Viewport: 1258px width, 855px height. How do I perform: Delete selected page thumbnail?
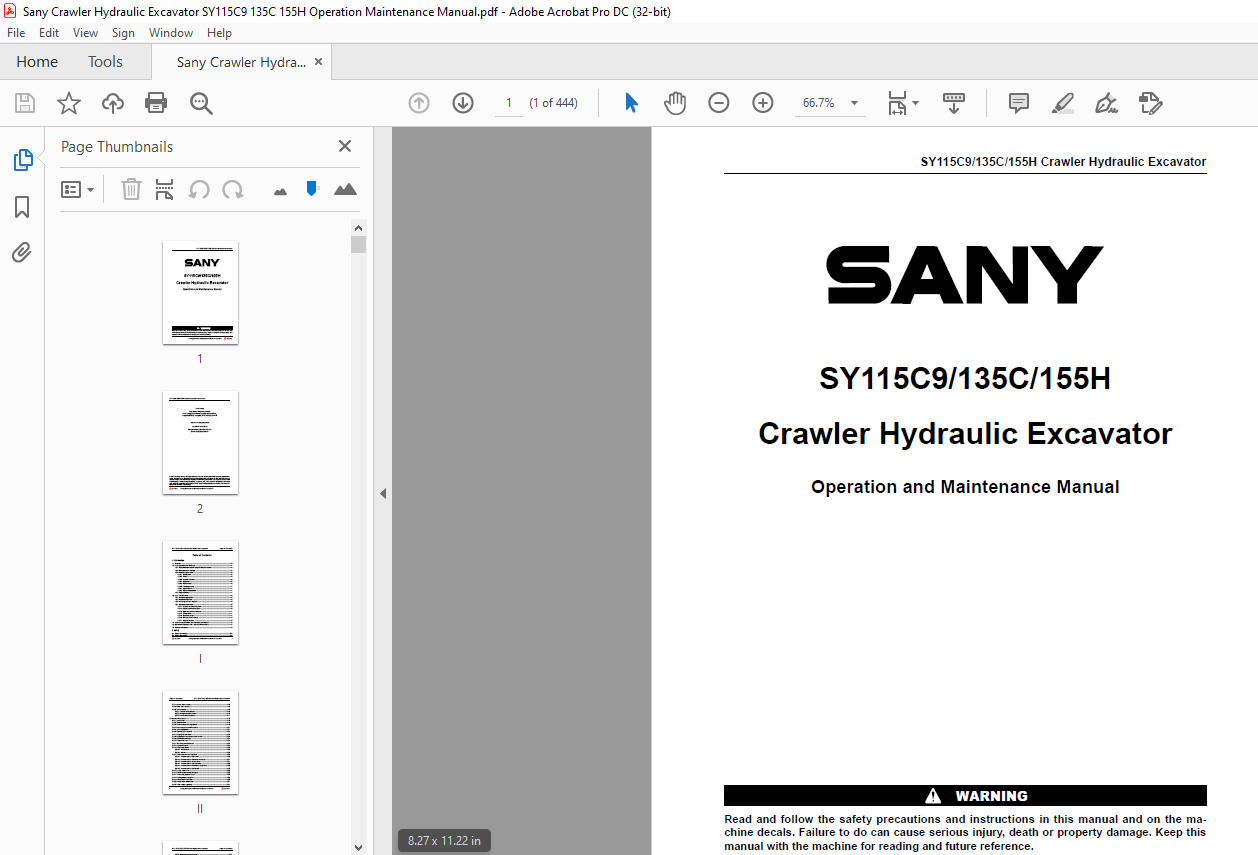[131, 189]
